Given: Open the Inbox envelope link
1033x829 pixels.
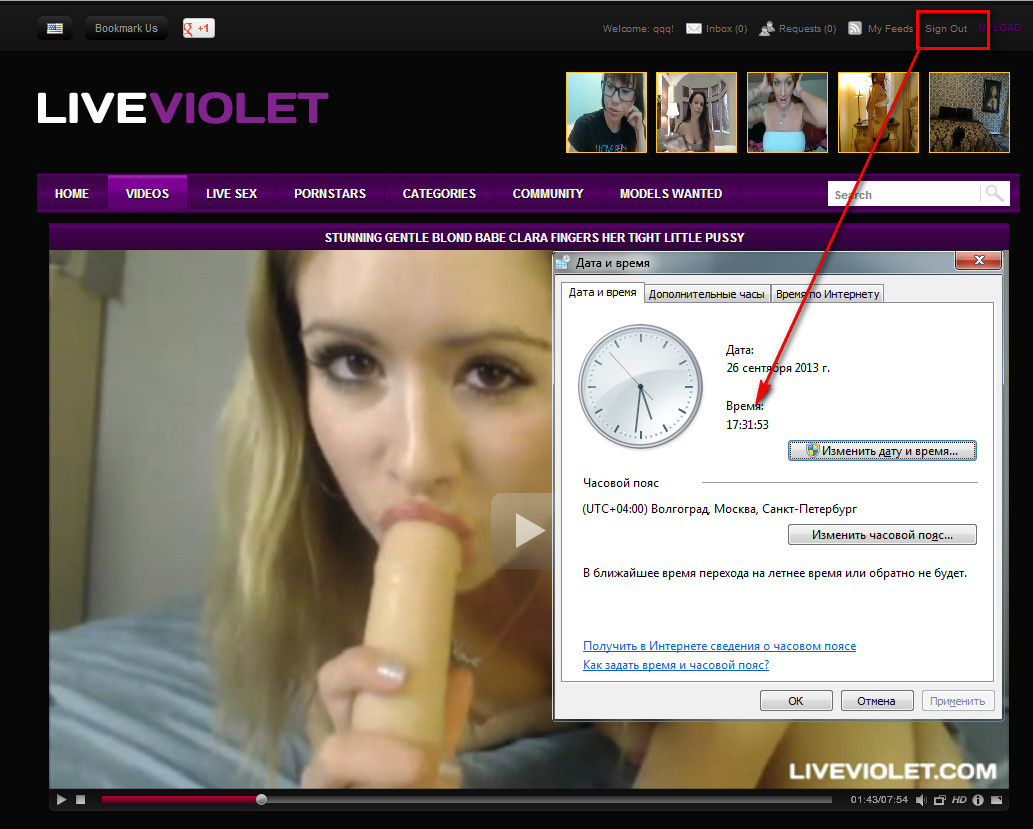Looking at the screenshot, I should point(716,29).
